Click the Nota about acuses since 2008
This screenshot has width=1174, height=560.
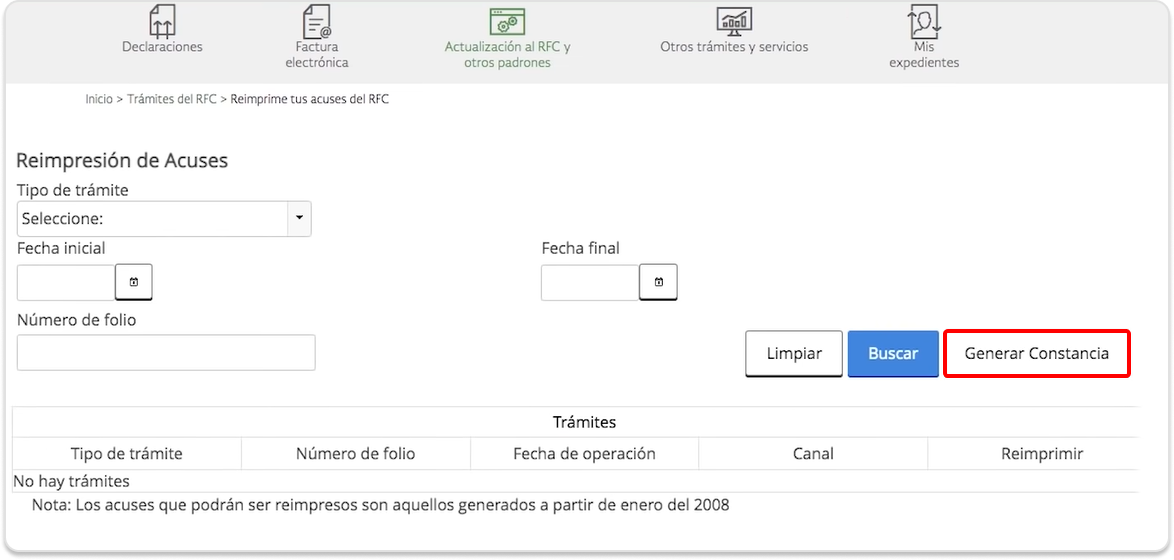(x=380, y=505)
